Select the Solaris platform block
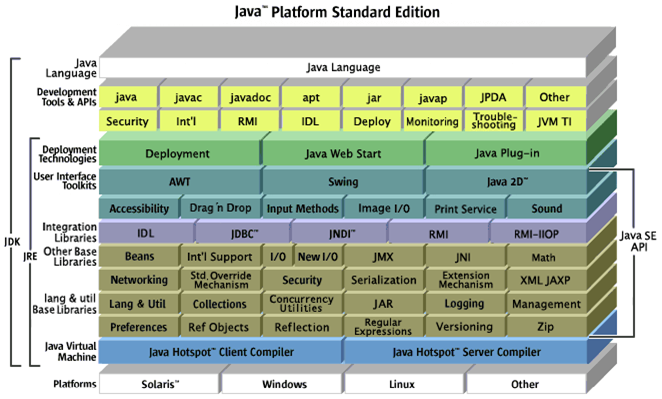This screenshot has width=662, height=399. (x=159, y=384)
